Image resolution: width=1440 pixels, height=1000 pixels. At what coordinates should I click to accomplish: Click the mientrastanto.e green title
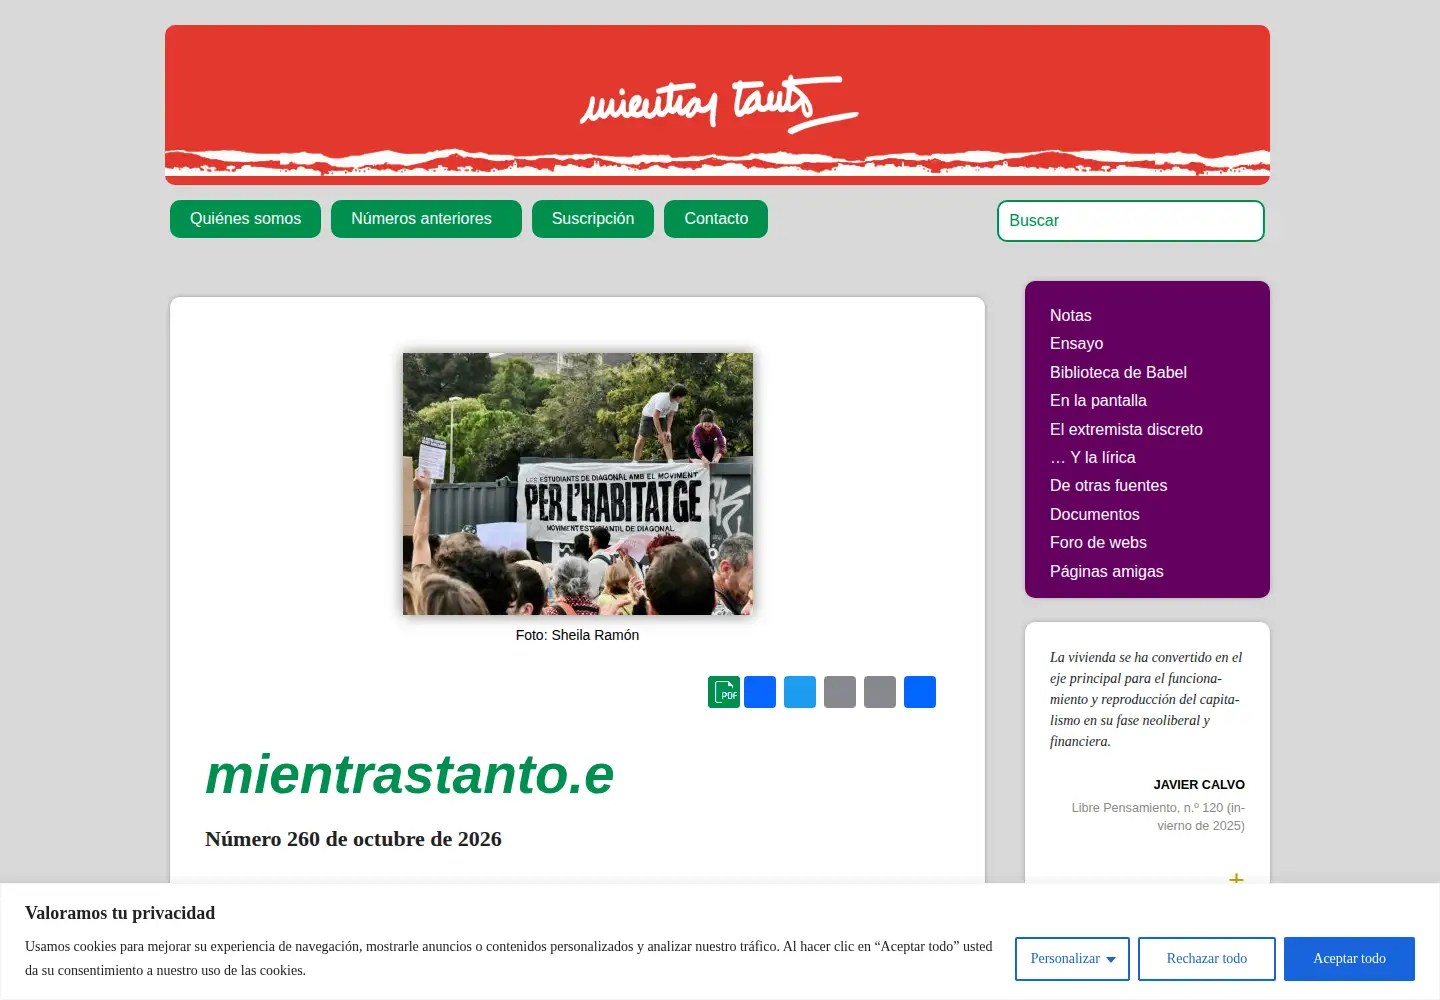[x=409, y=775]
